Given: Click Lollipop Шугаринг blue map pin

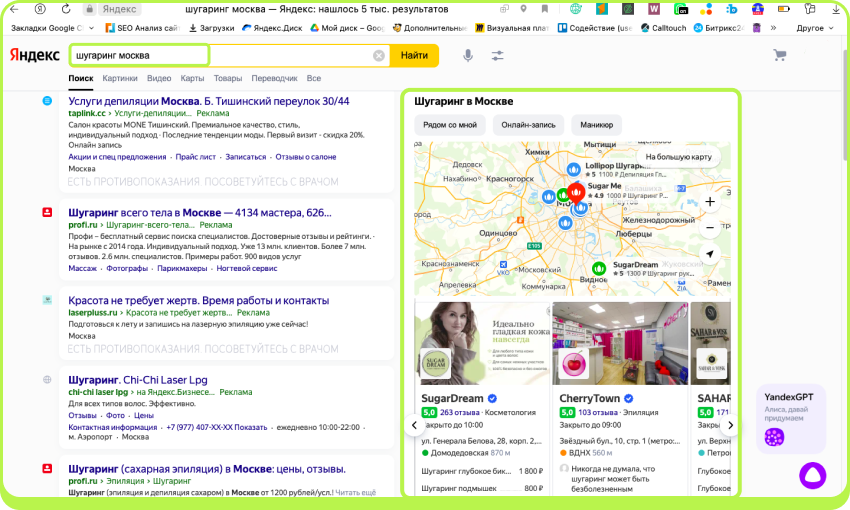Looking at the screenshot, I should tap(574, 170).
